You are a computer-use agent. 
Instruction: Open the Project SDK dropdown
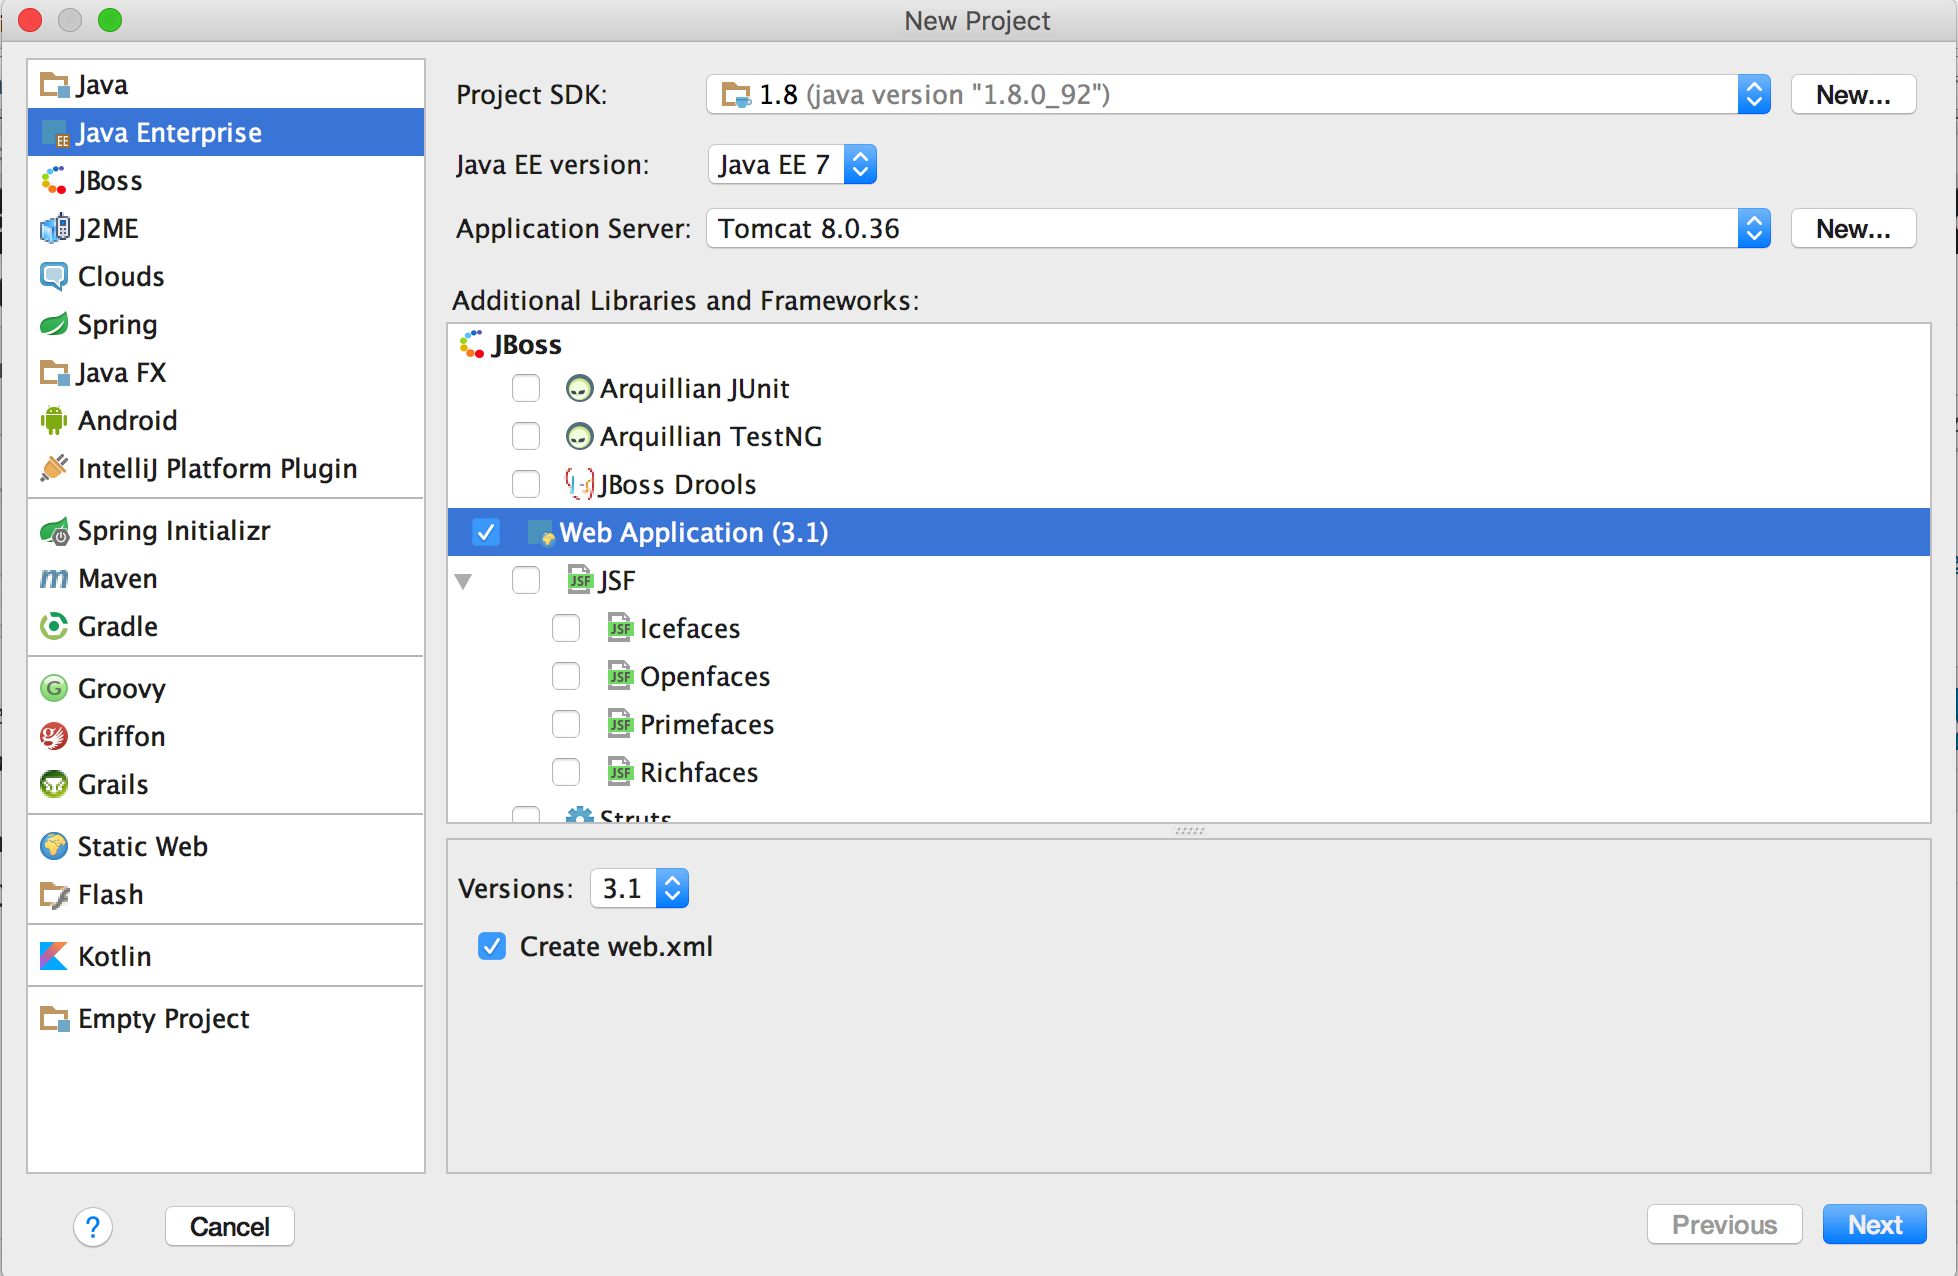pos(1238,95)
